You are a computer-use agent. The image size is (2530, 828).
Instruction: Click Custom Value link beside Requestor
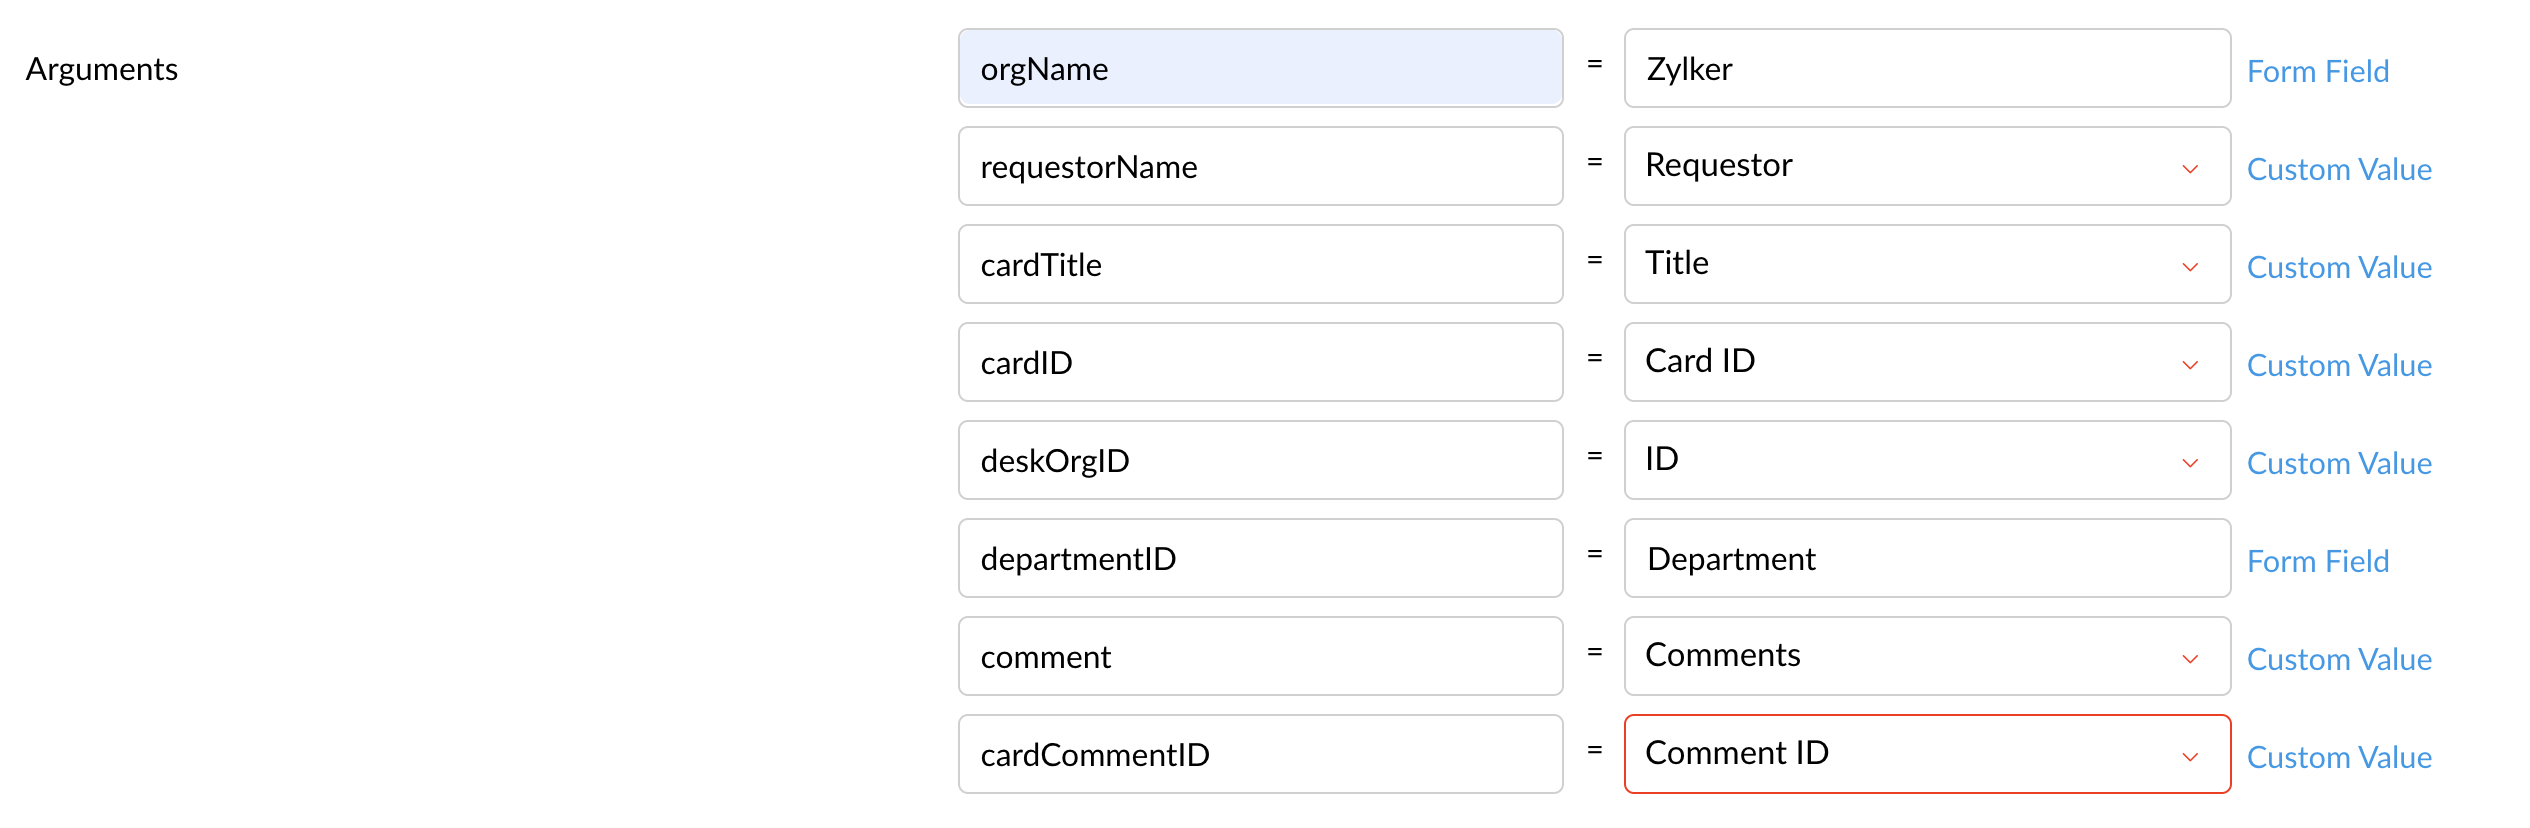pyautogui.click(x=2339, y=170)
